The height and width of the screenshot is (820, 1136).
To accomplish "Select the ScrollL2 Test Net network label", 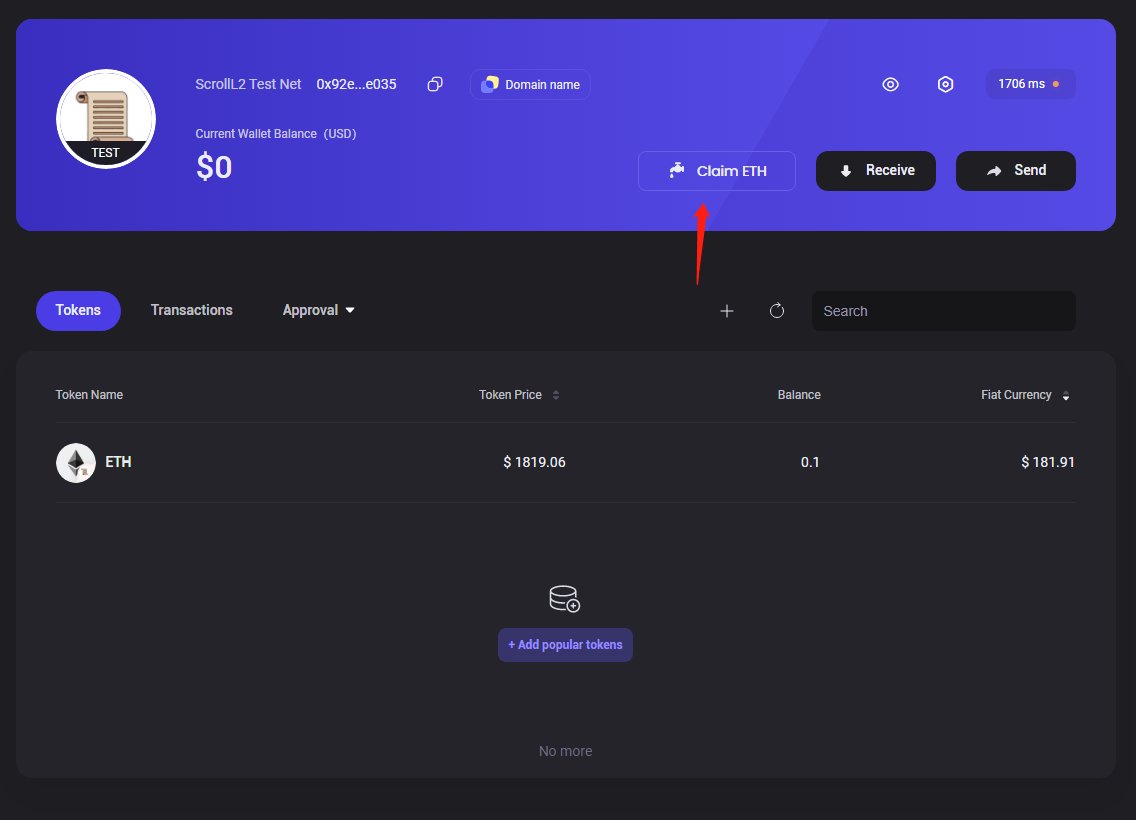I will coord(248,84).
